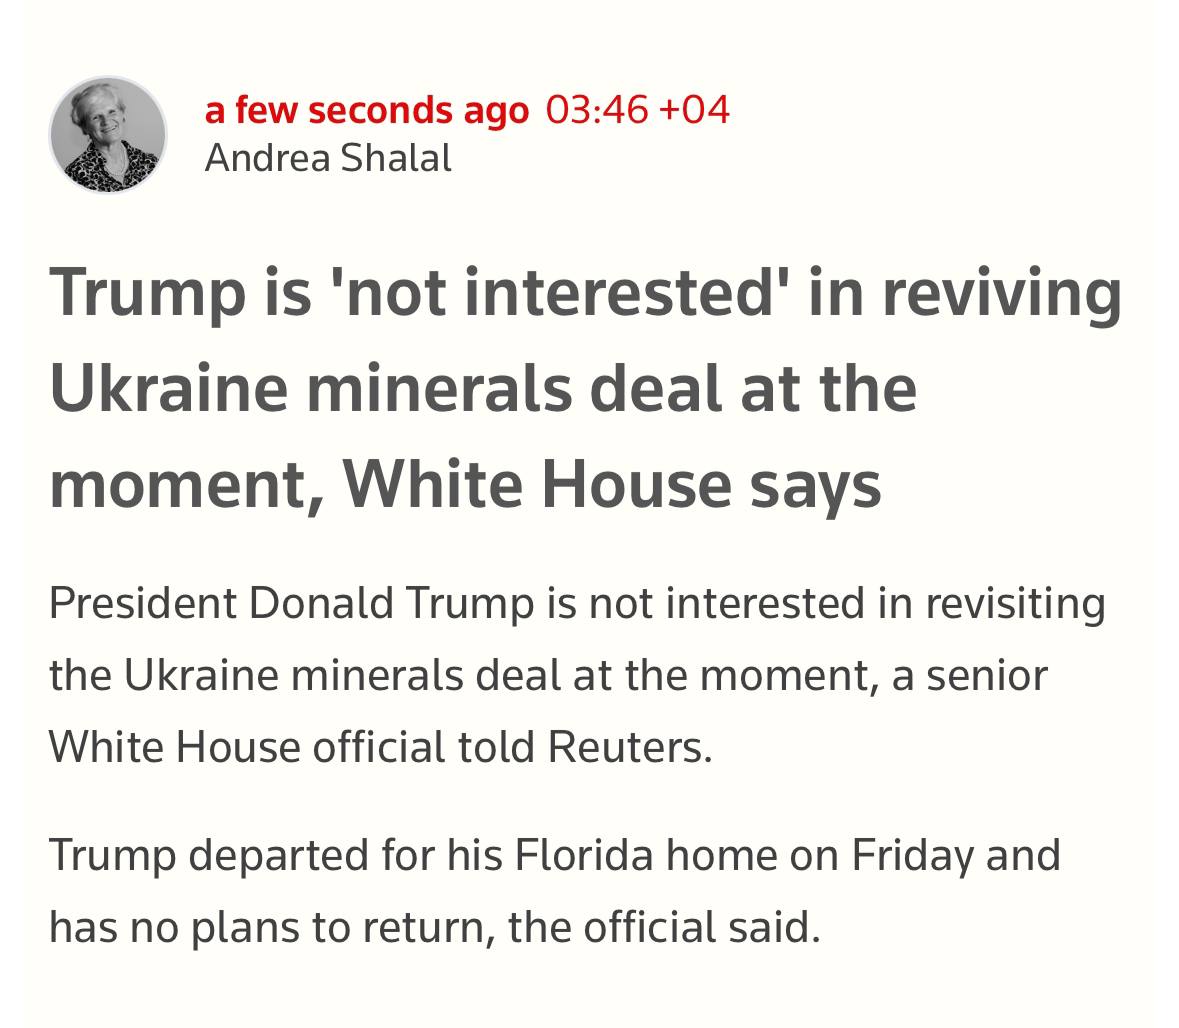The image size is (1179, 1028).
Task: Click Andrea Shalal's profile photo
Action: [x=108, y=134]
